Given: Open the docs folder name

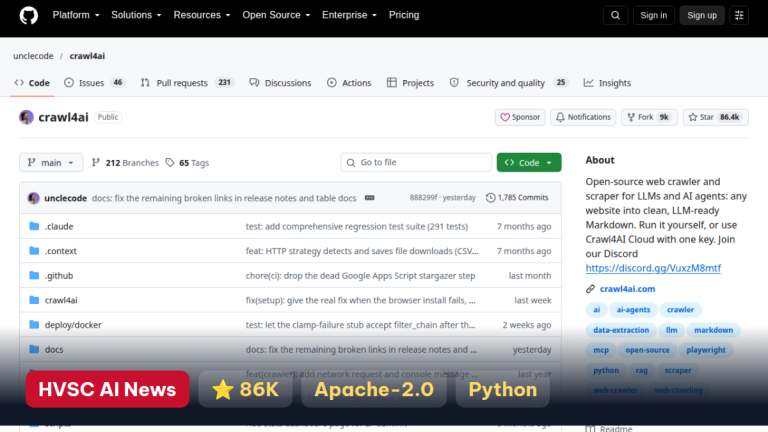Looking at the screenshot, I should click(x=54, y=349).
